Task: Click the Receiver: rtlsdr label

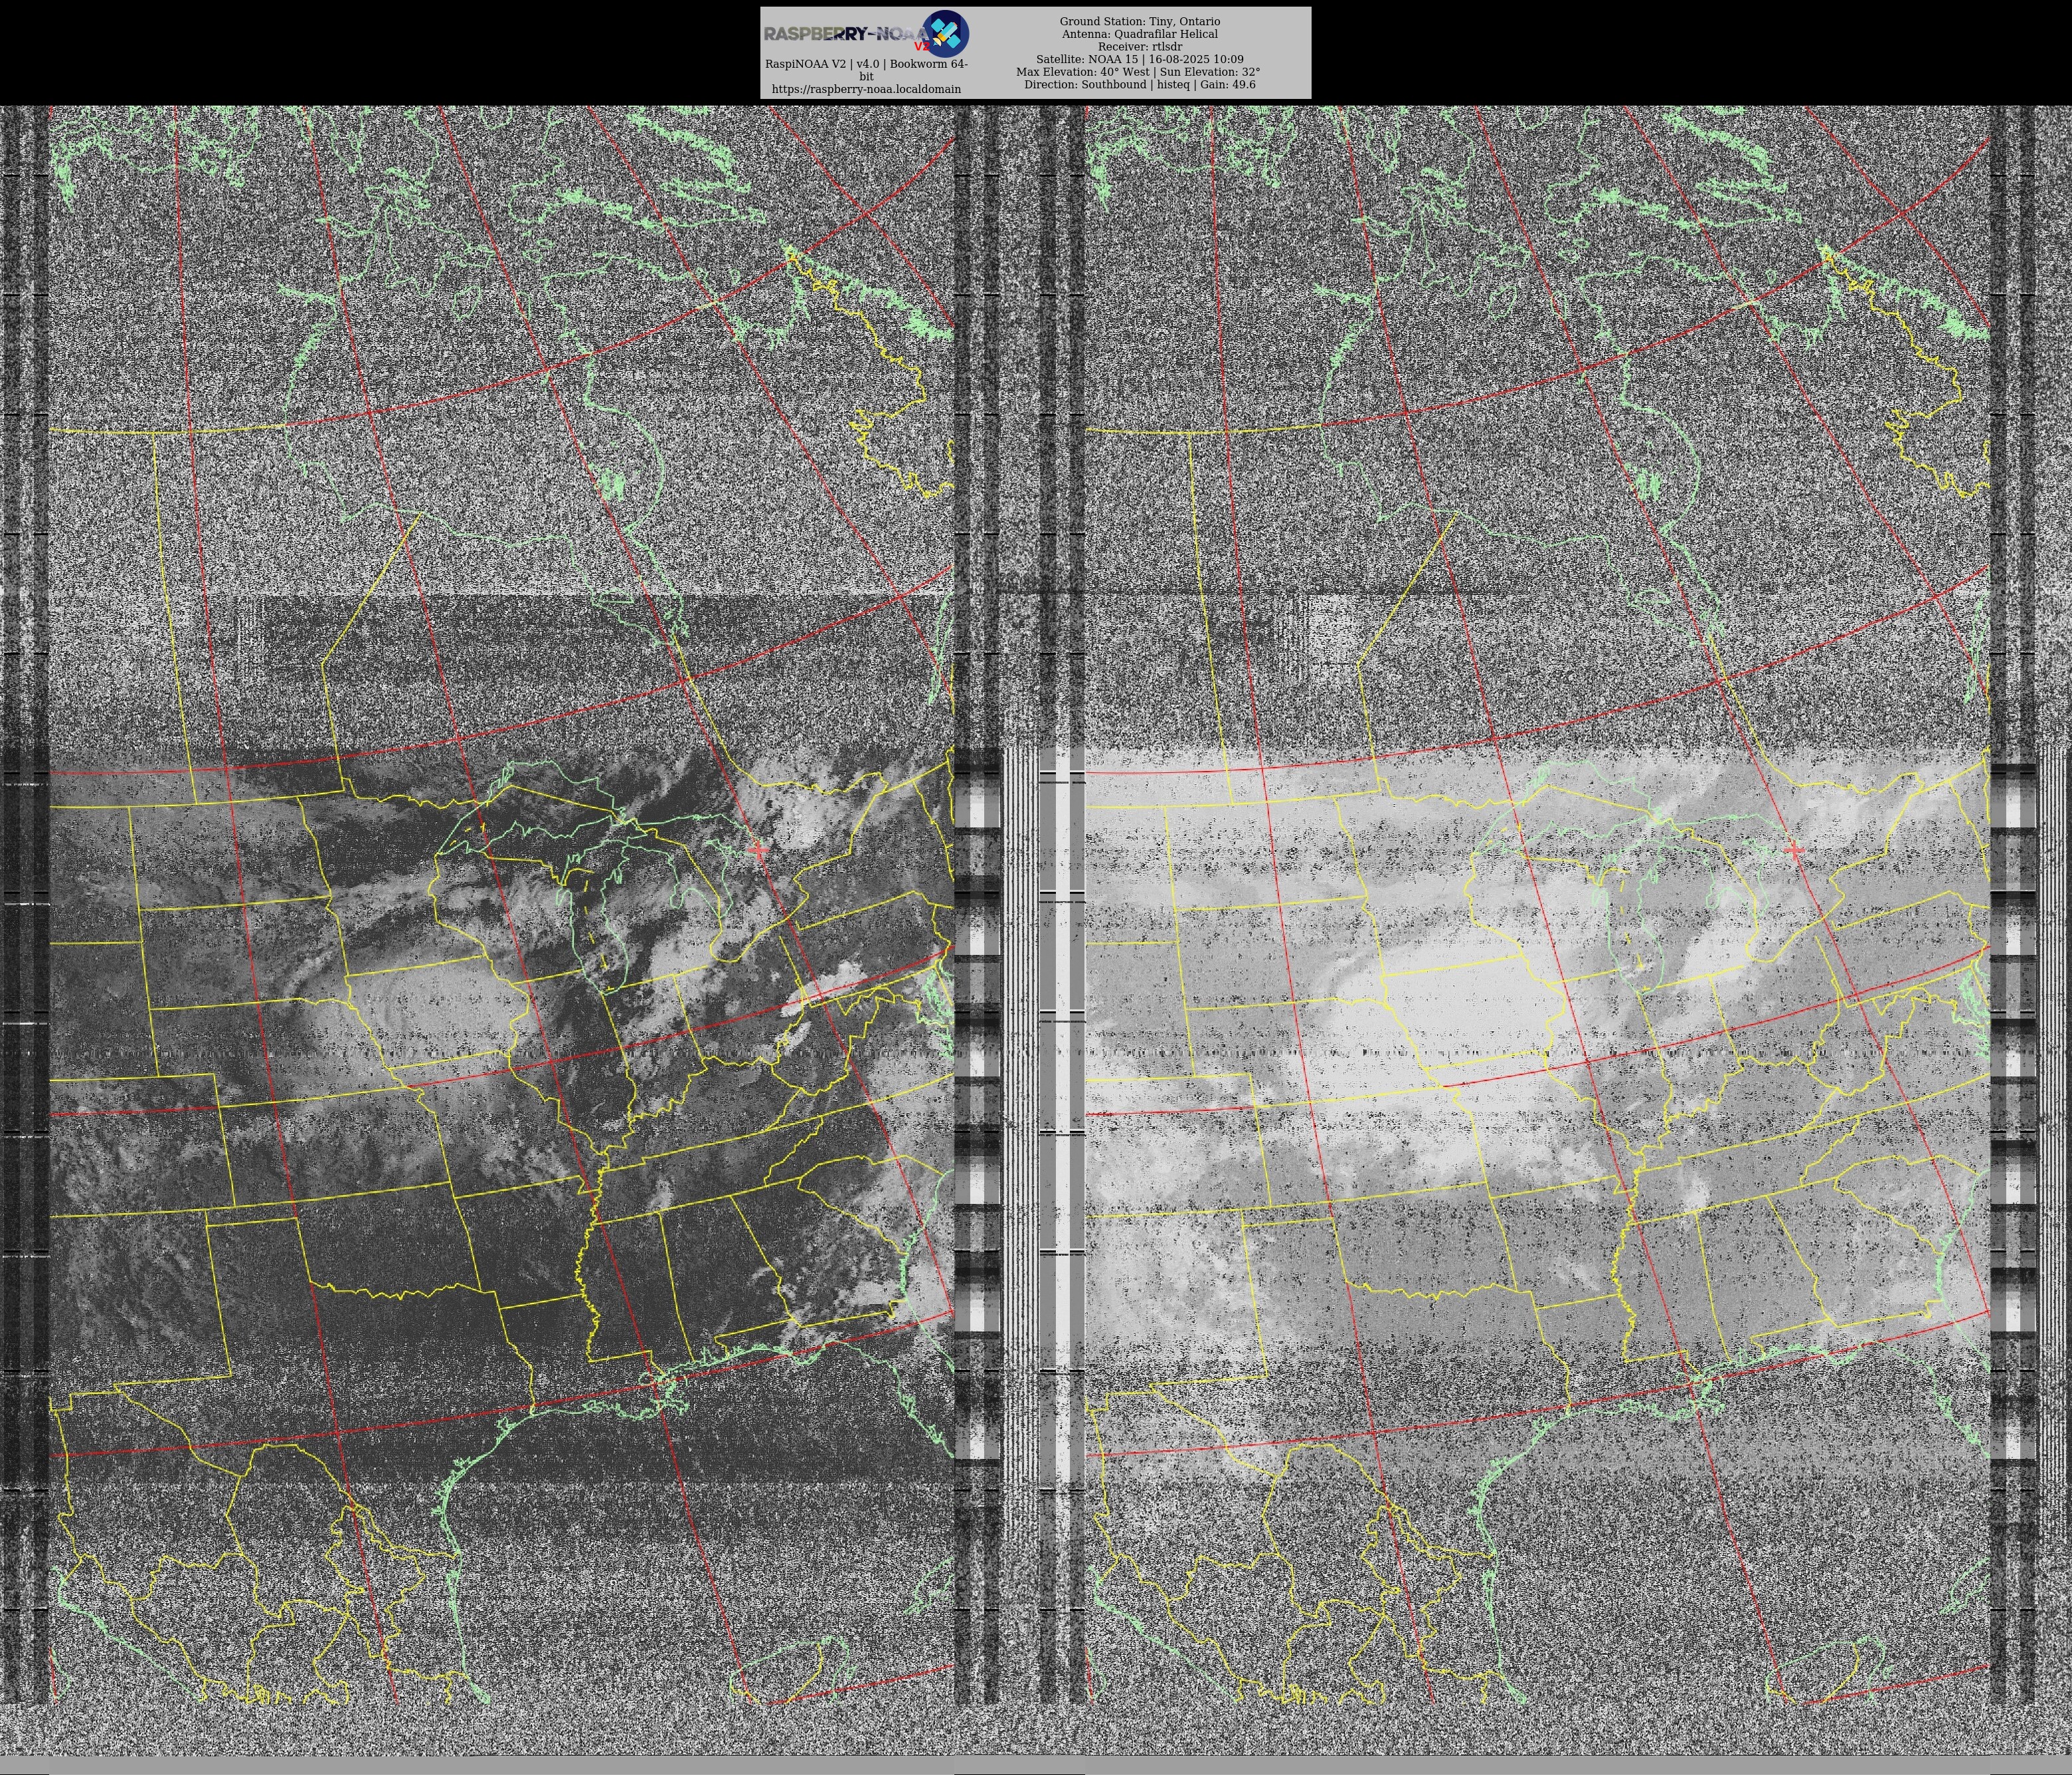Action: 1139,47
